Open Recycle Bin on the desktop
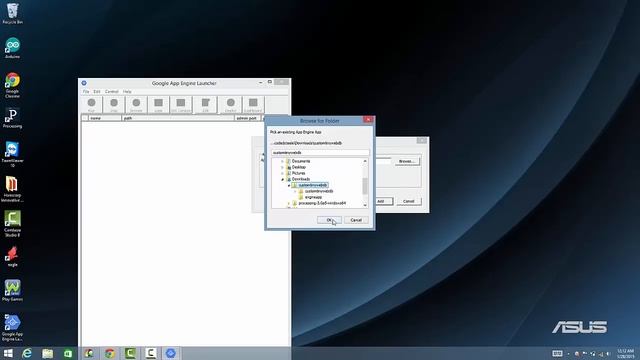 [x=12, y=13]
